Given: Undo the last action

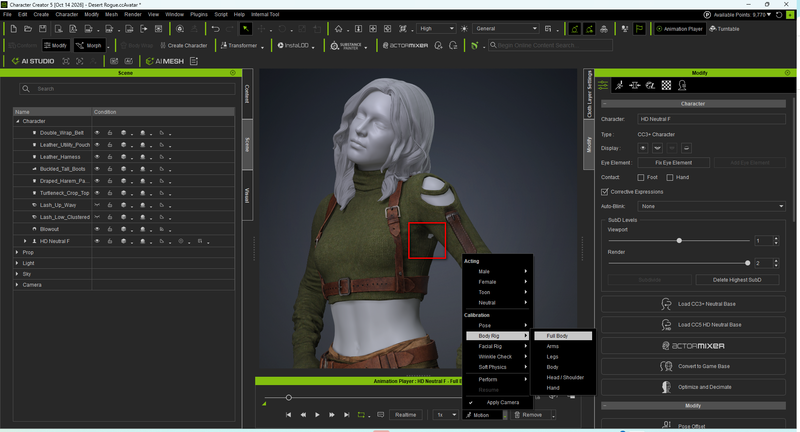Looking at the screenshot, I should click(215, 29).
